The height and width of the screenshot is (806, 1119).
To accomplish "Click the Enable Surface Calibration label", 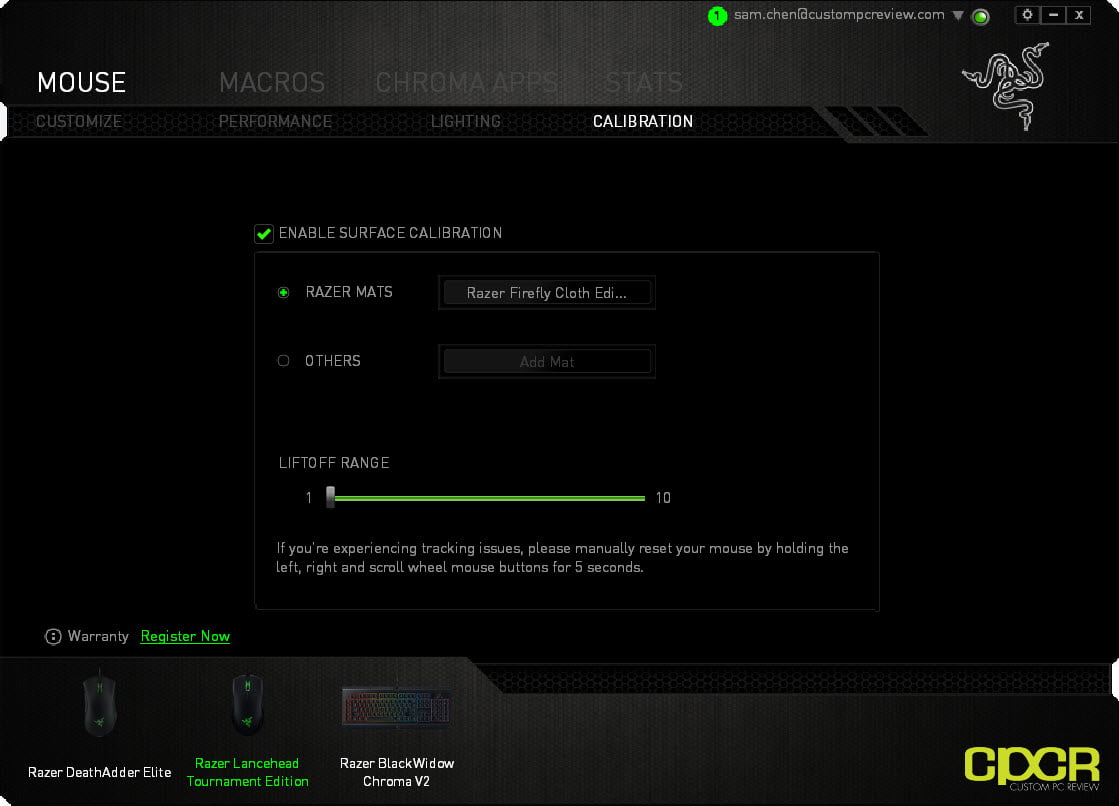I will point(390,233).
